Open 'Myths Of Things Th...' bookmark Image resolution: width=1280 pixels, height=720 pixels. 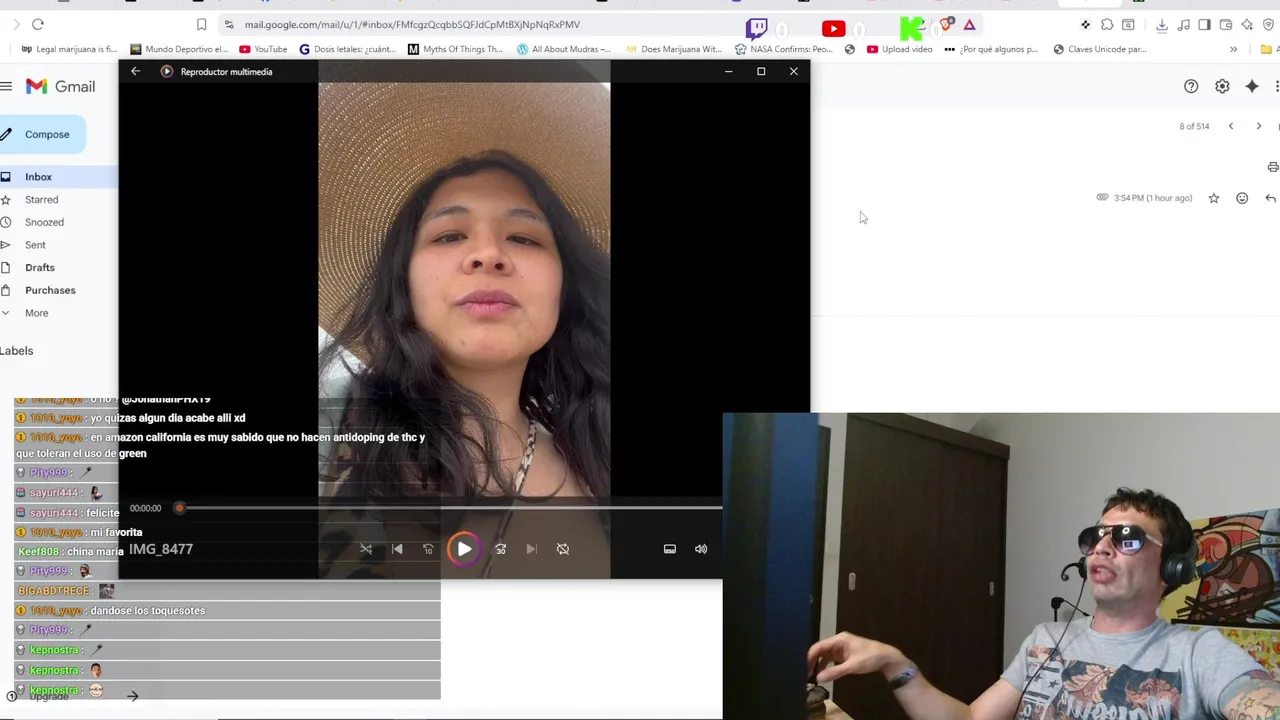point(456,49)
